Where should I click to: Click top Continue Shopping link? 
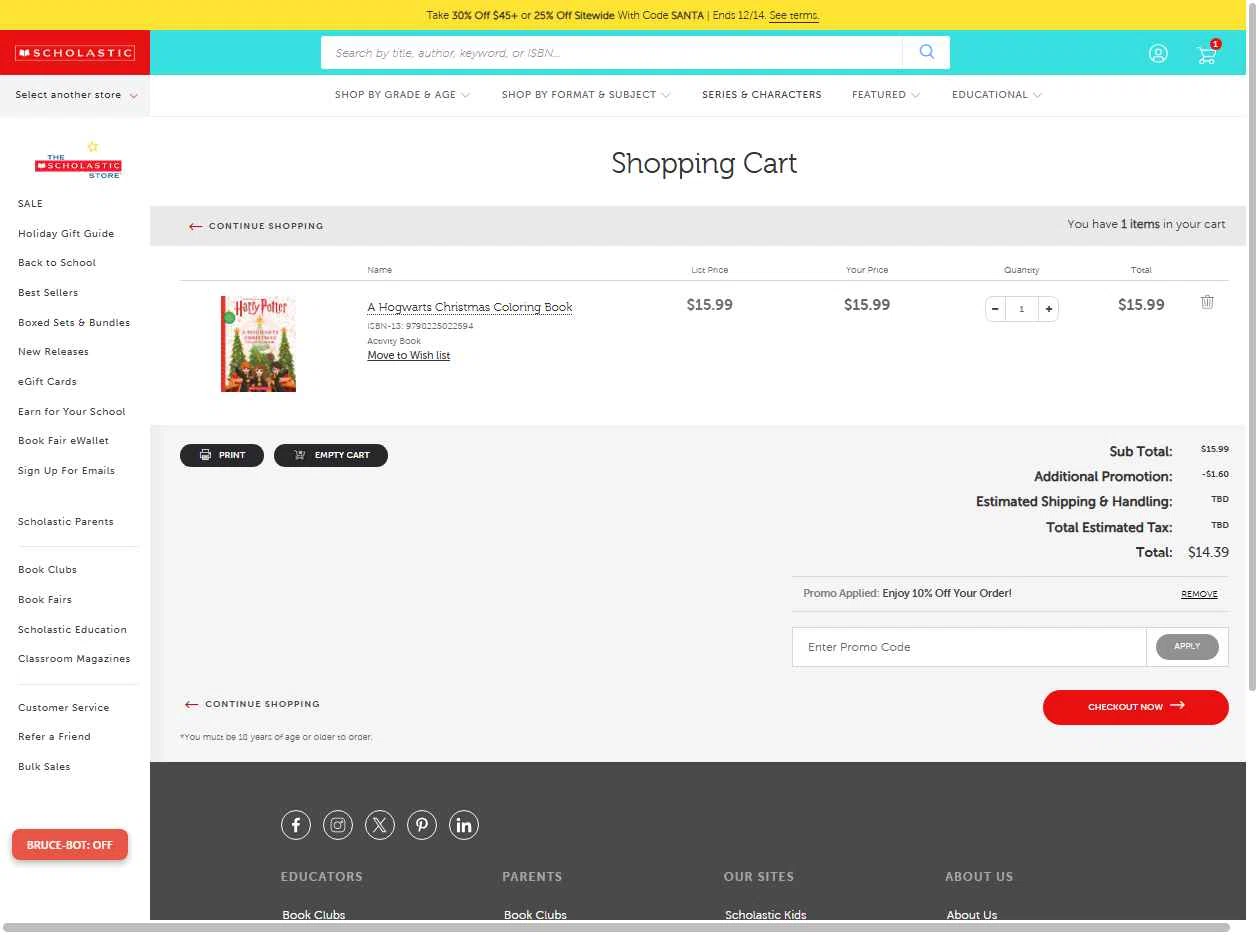(x=256, y=226)
